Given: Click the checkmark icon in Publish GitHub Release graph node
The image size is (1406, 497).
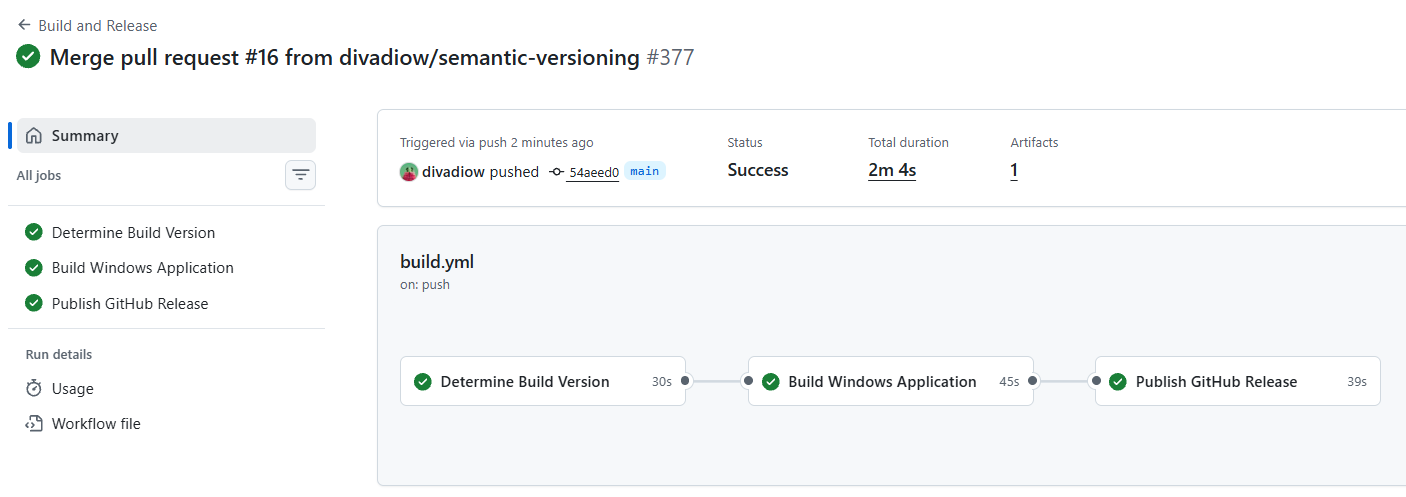Looking at the screenshot, I should coord(1118,381).
